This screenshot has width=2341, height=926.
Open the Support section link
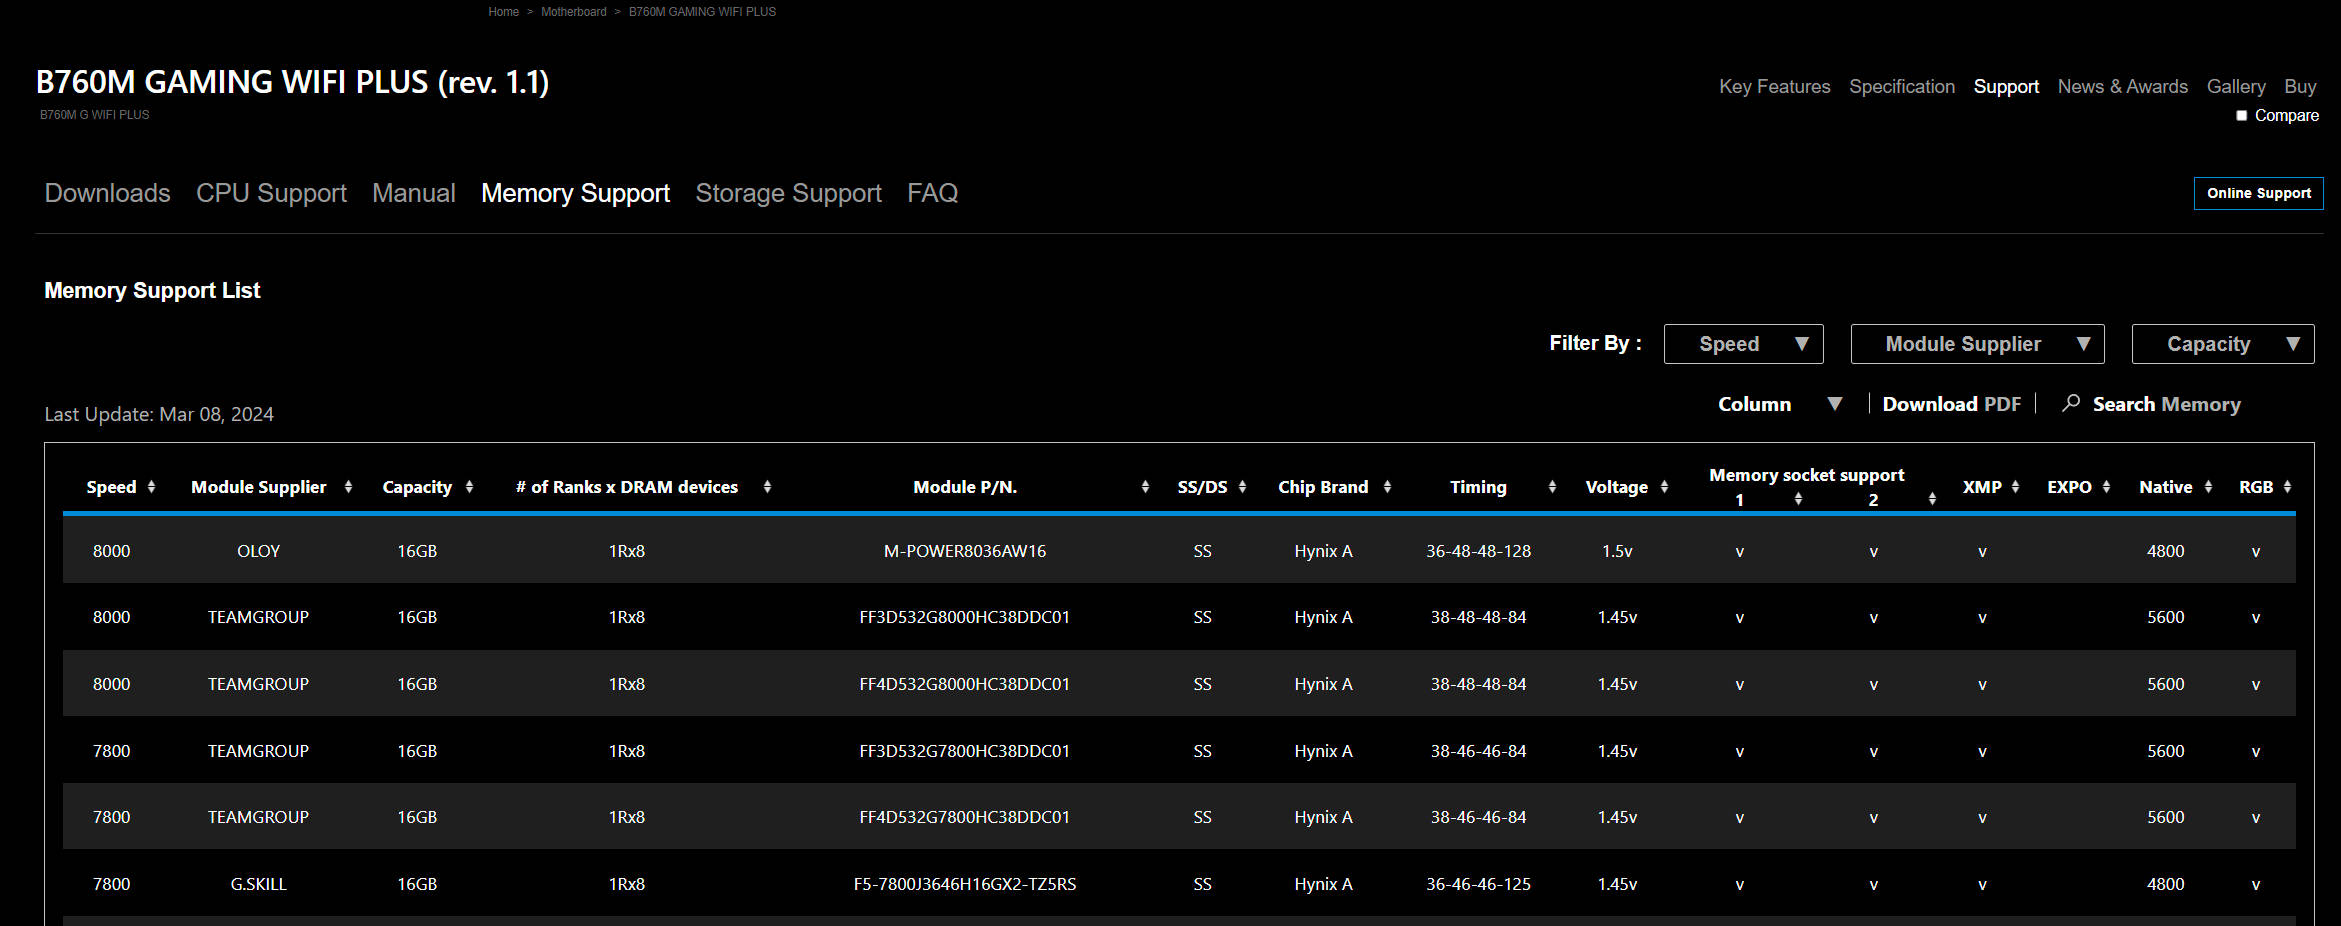(x=2006, y=87)
